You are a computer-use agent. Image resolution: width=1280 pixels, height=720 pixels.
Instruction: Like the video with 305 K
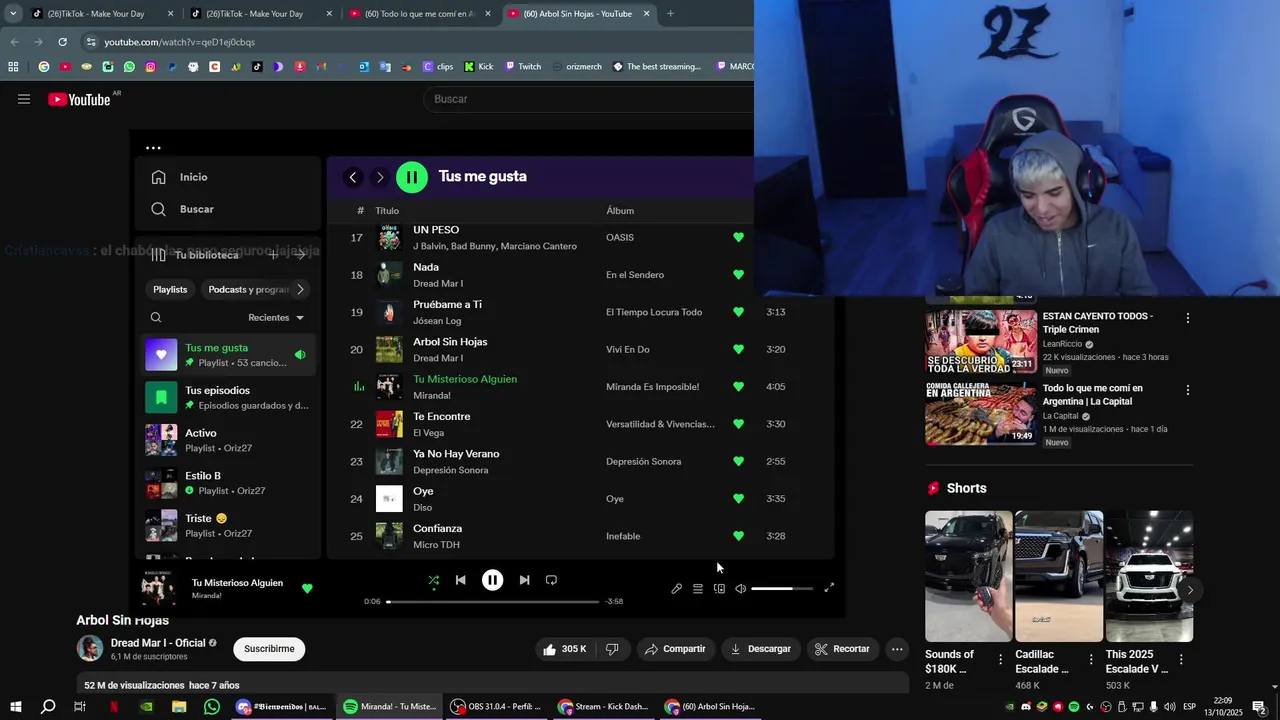[564, 649]
